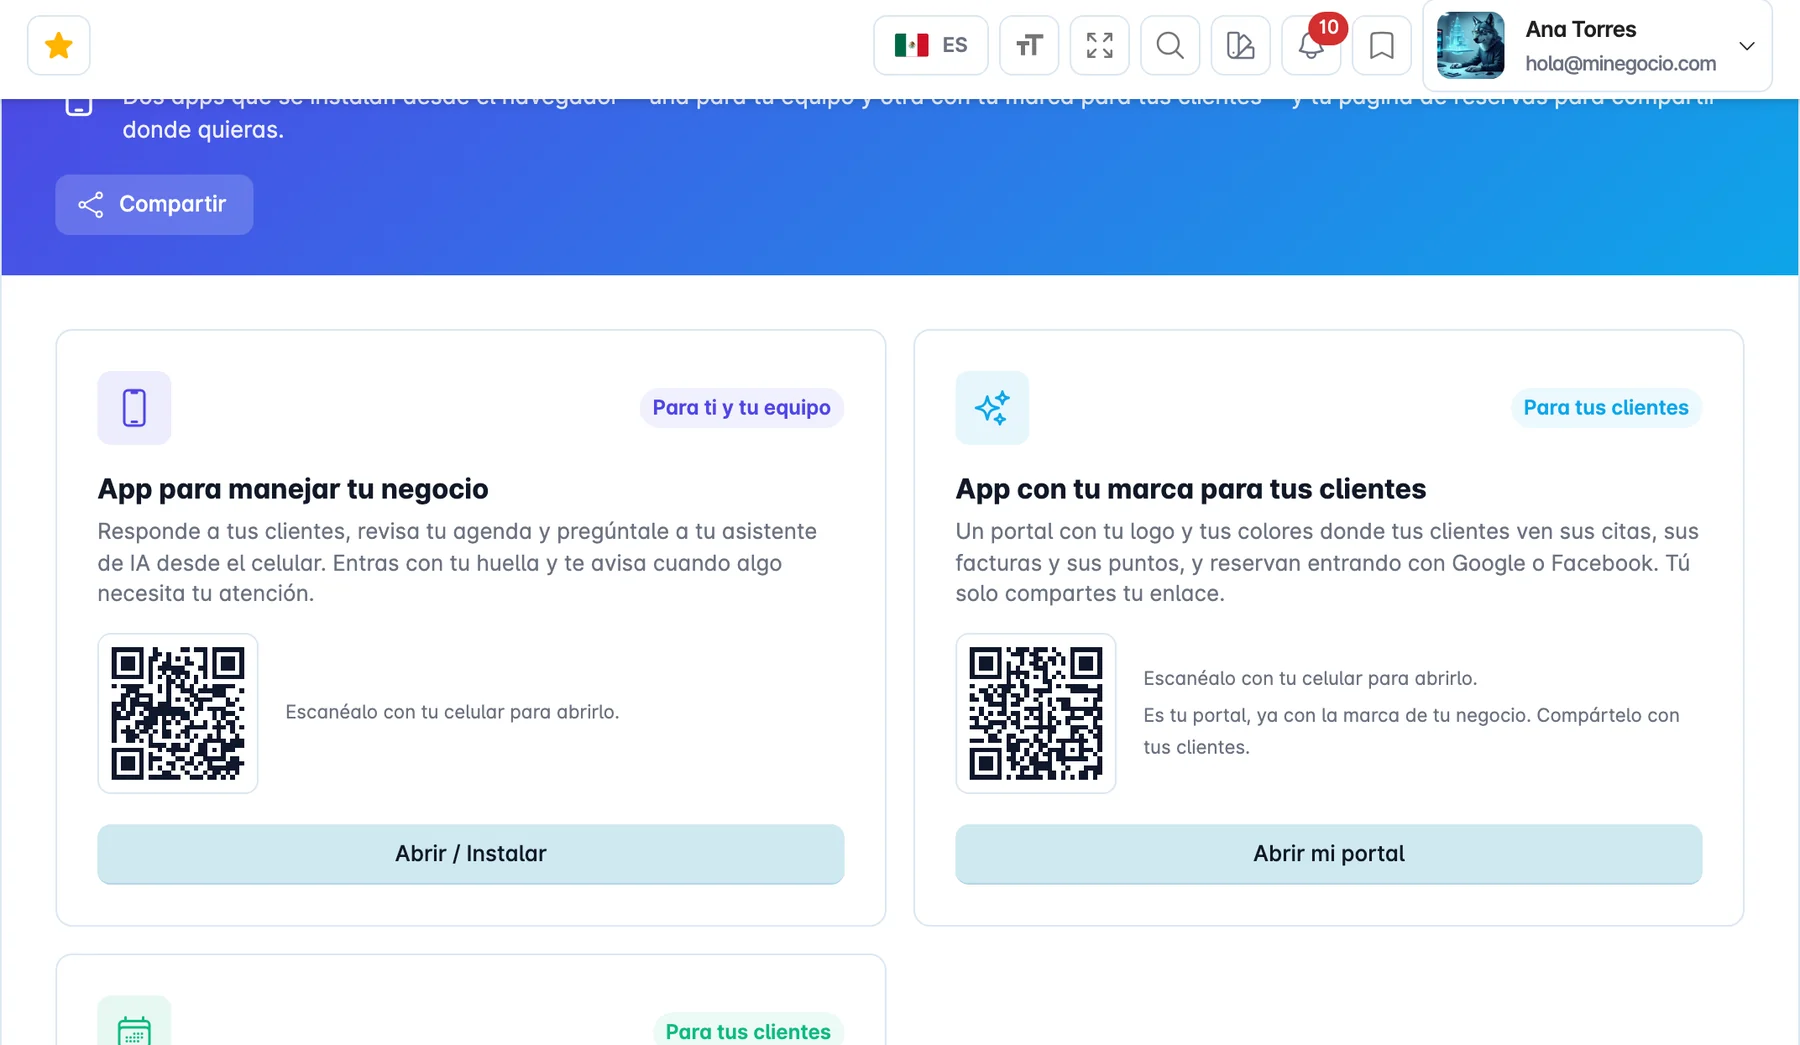Click the bookmark icon in header
The width and height of the screenshot is (1800, 1045).
[1382, 46]
